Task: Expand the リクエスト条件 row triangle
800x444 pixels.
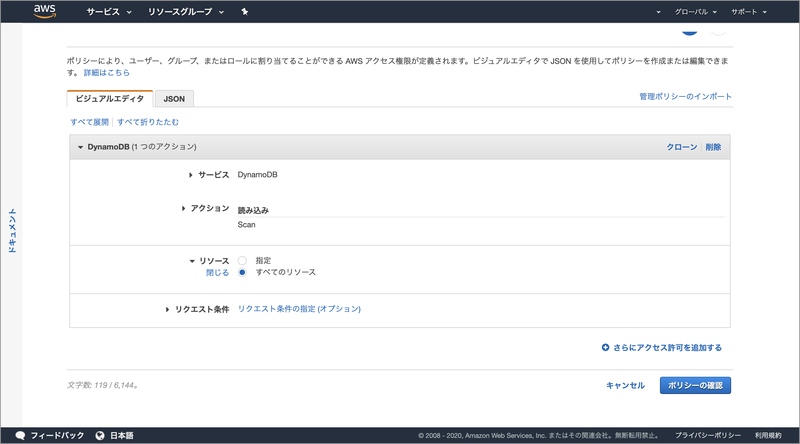Action: (167, 309)
